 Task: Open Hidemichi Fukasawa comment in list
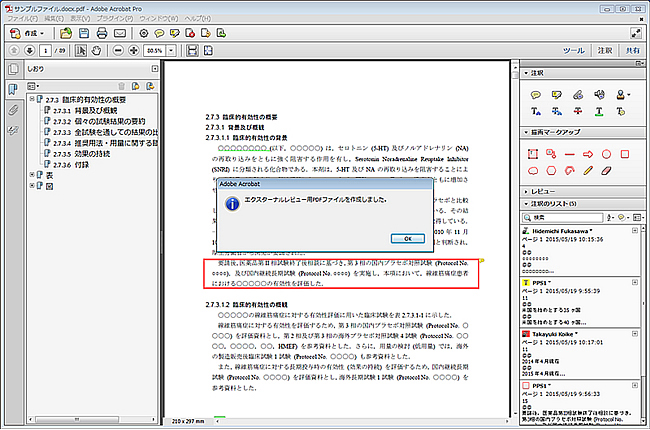[x=580, y=250]
